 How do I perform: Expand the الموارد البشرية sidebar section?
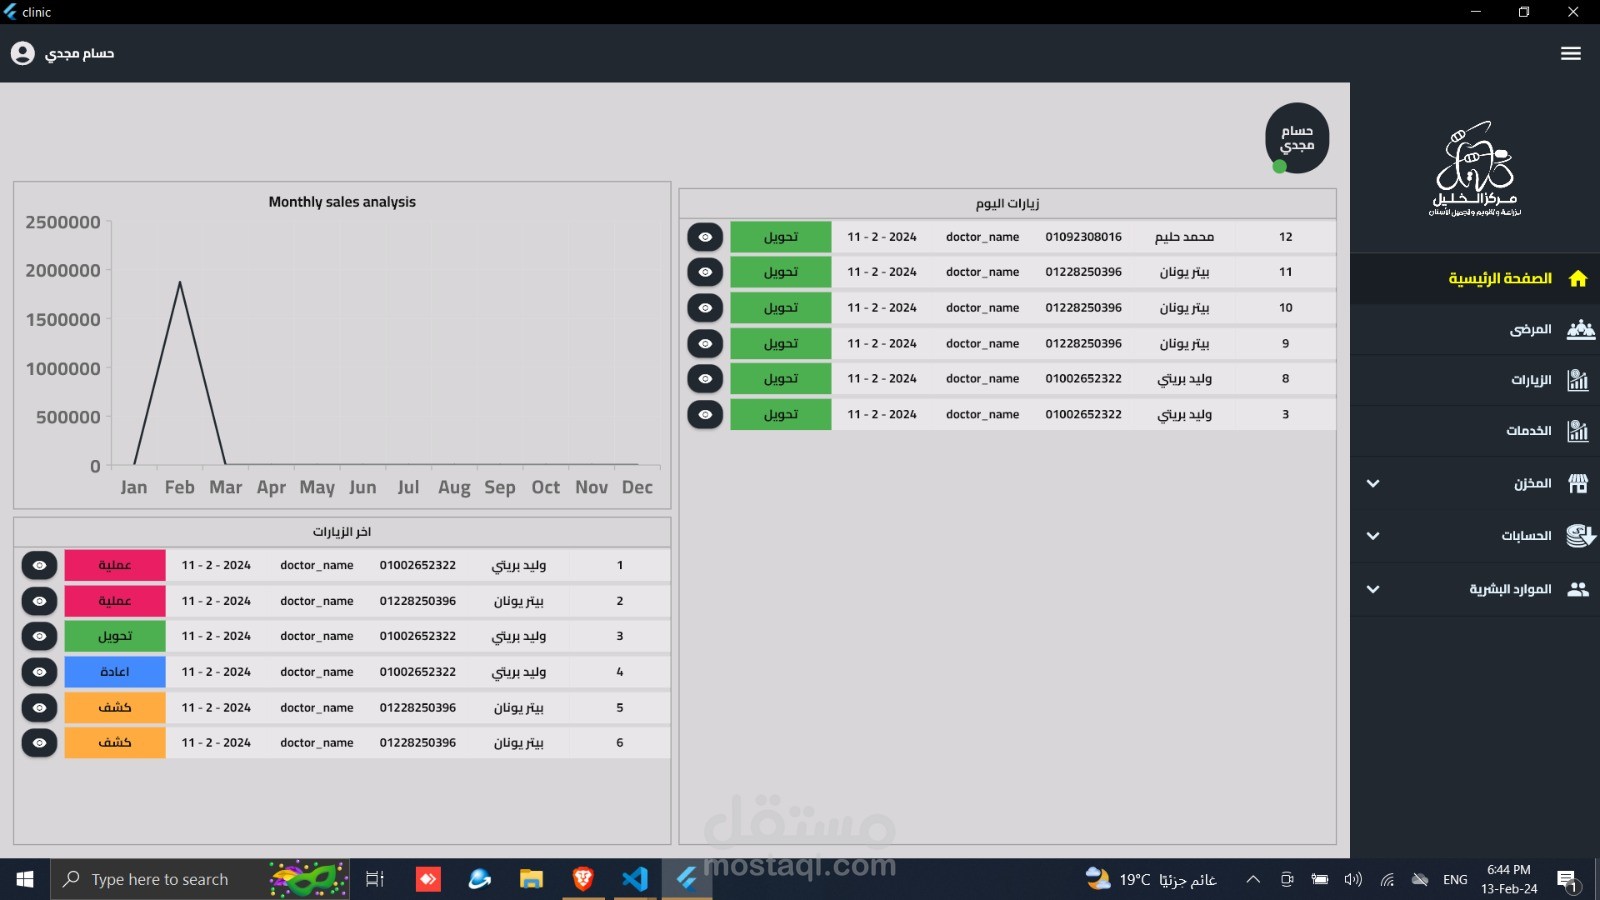tap(1373, 589)
